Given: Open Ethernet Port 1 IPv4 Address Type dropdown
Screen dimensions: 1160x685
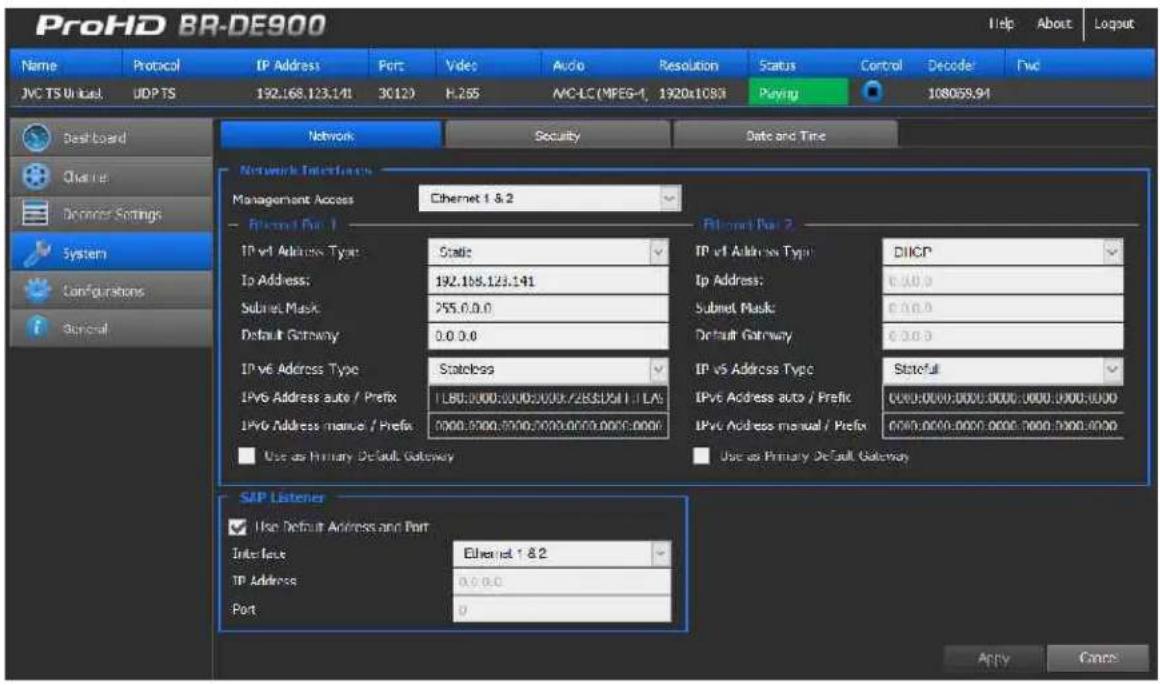Looking at the screenshot, I should (x=548, y=252).
